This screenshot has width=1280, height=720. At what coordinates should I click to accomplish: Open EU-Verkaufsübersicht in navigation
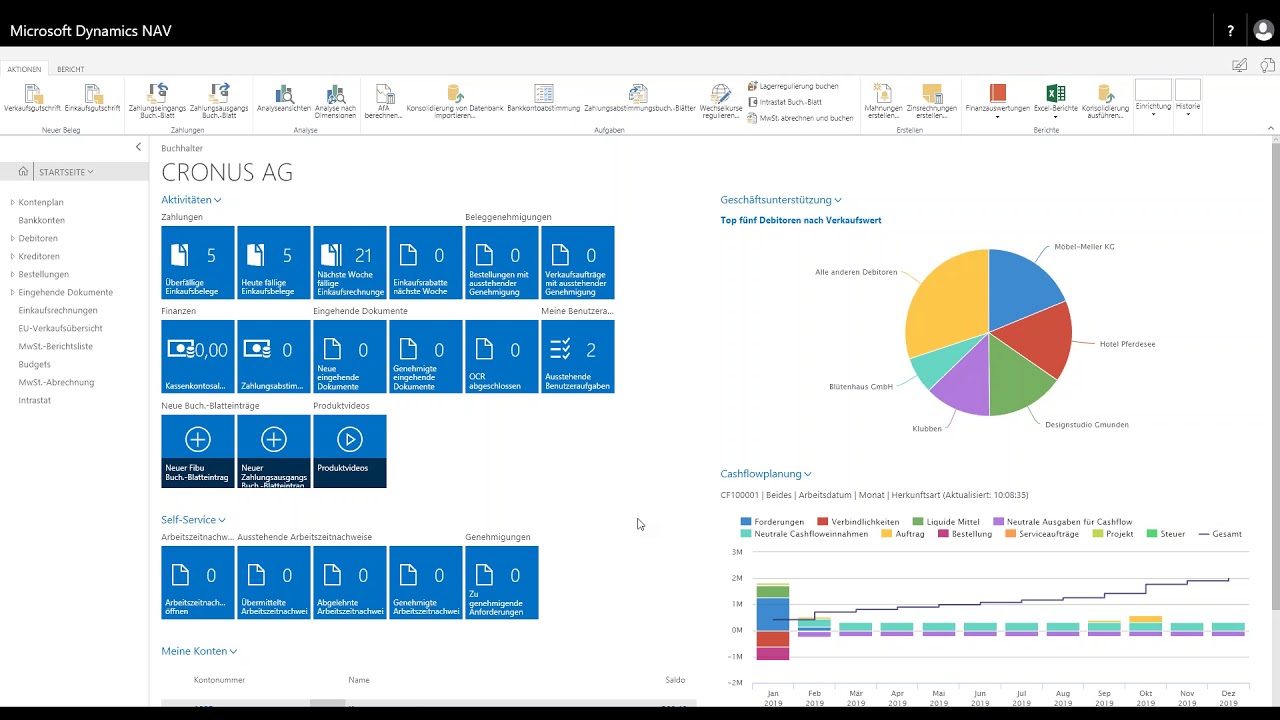pos(60,328)
